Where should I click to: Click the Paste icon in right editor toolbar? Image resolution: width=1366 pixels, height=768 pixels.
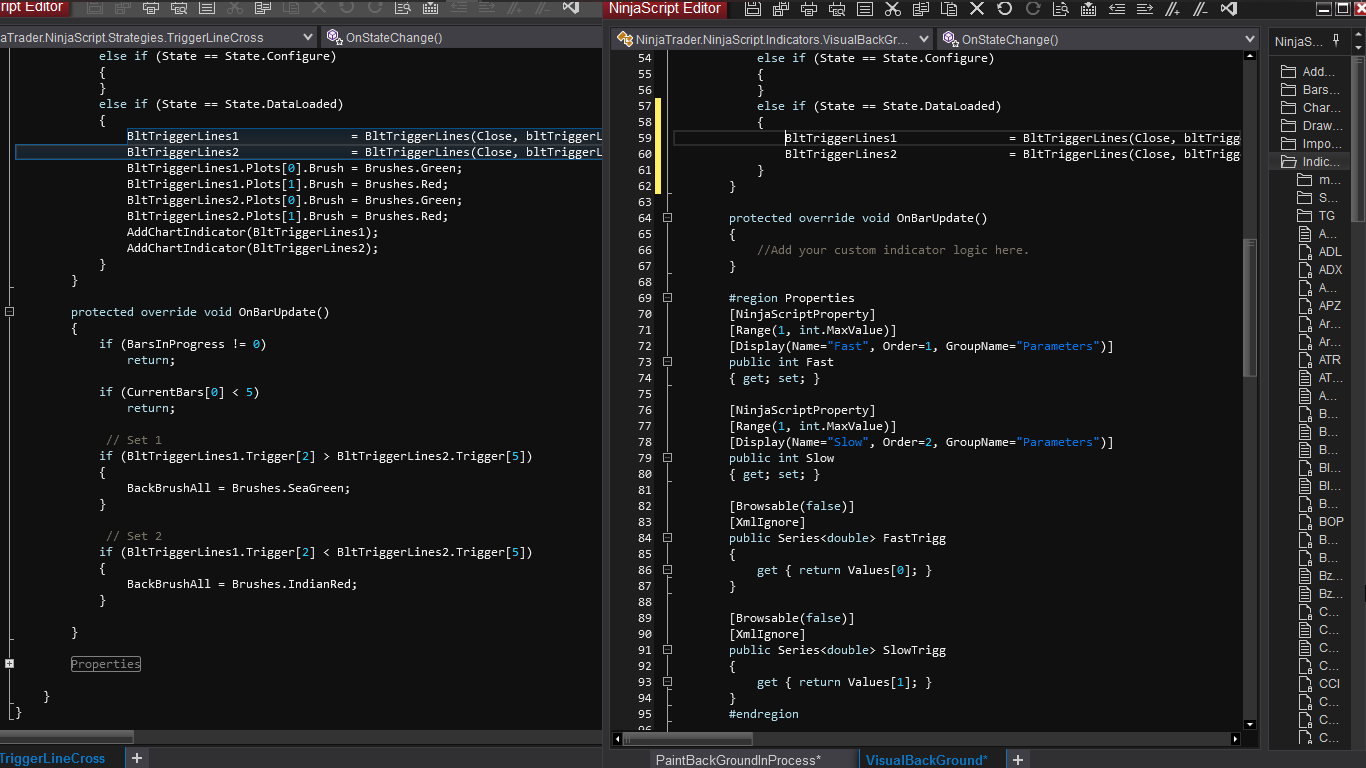click(x=949, y=9)
